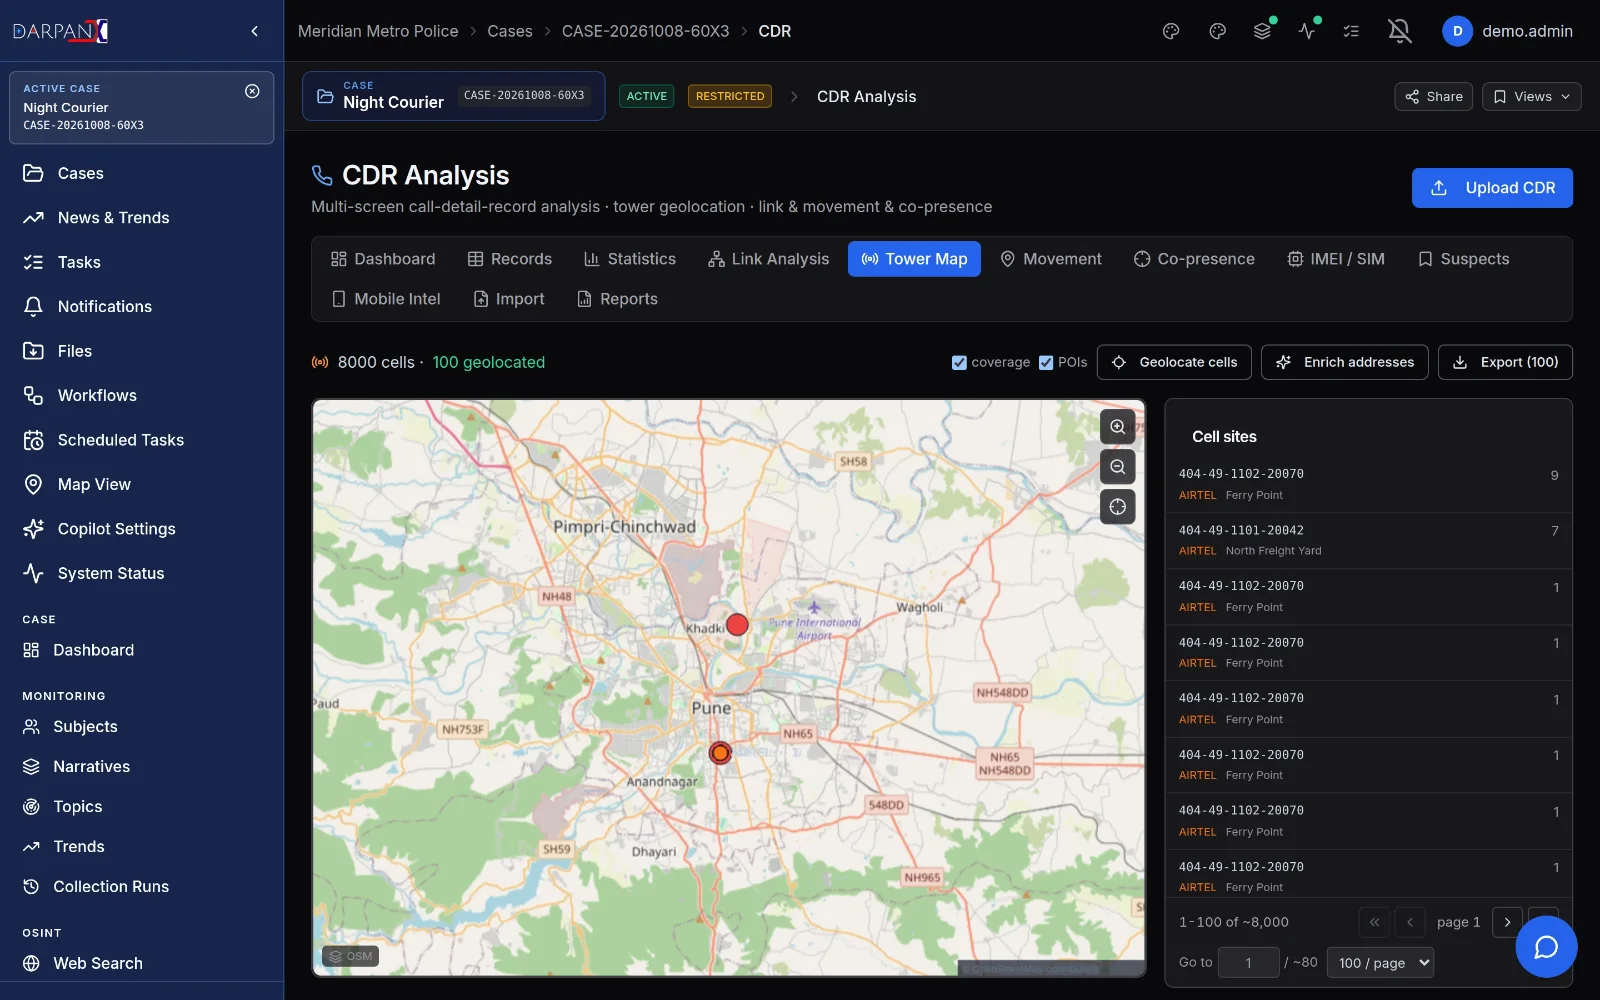Open the layers stack icon in header
This screenshot has width=1600, height=1000.
click(1262, 31)
